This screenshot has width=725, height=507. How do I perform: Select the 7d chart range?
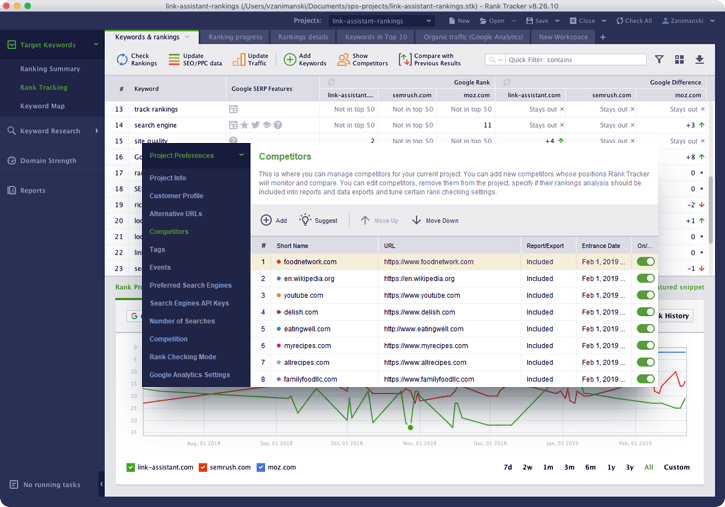tap(508, 467)
